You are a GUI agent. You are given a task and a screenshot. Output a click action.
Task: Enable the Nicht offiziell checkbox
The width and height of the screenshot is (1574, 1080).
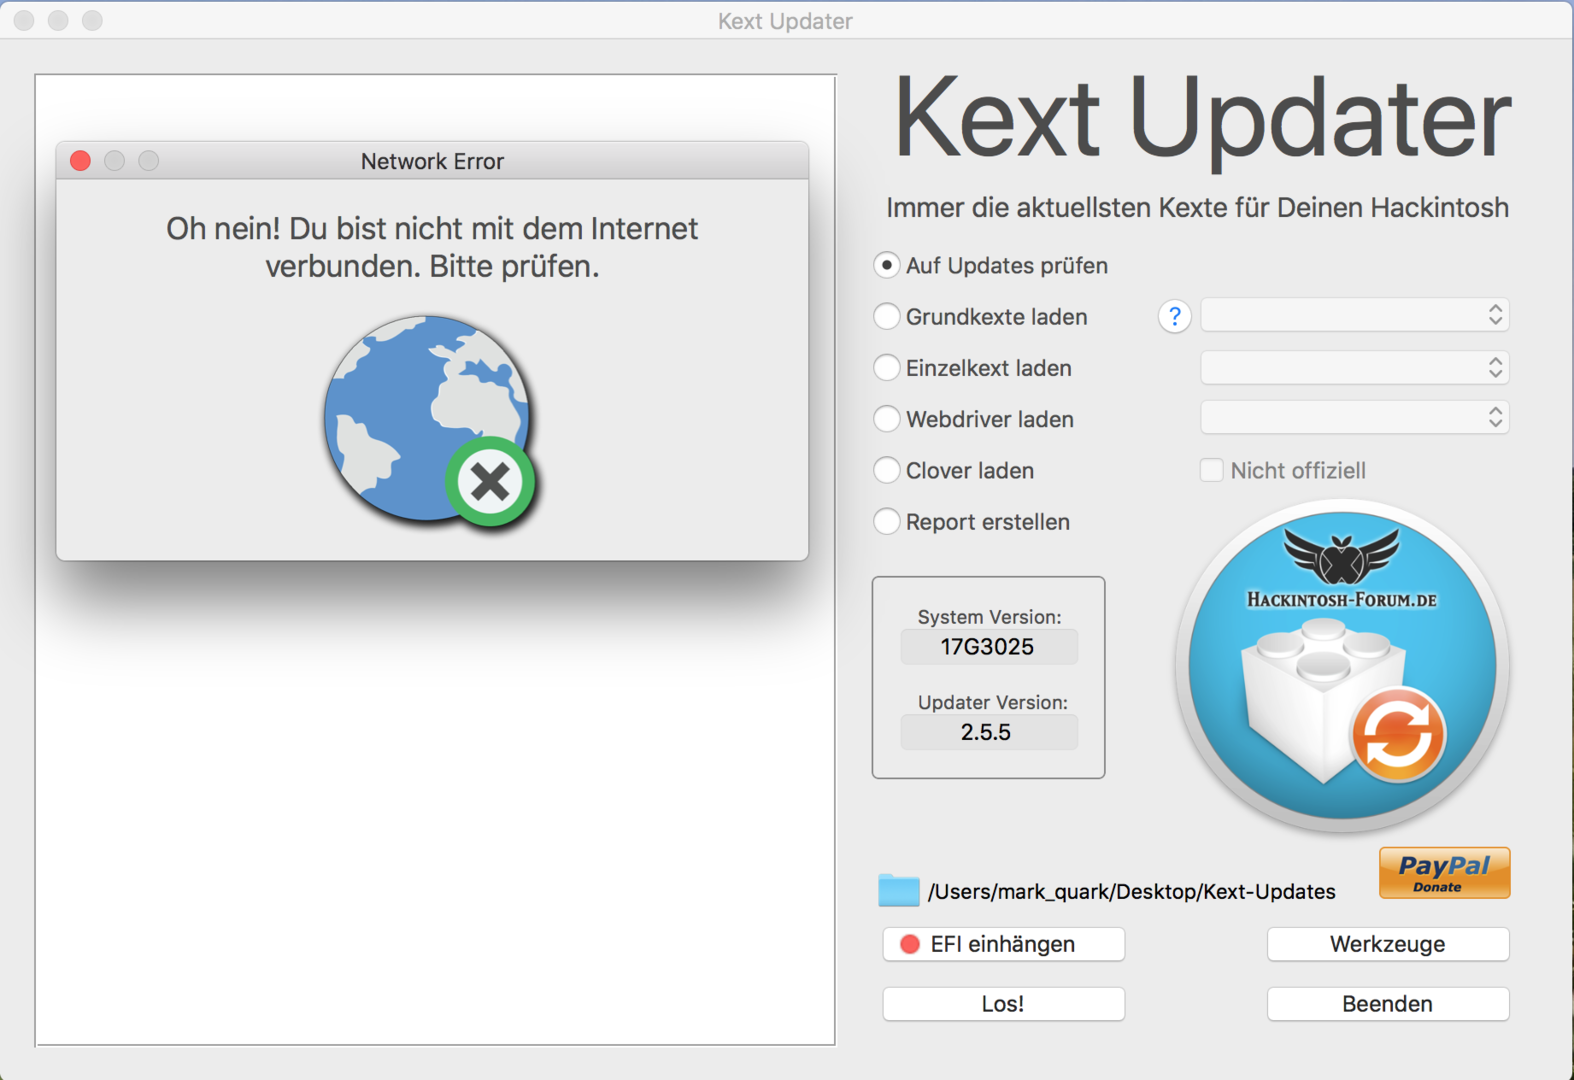click(x=1211, y=470)
